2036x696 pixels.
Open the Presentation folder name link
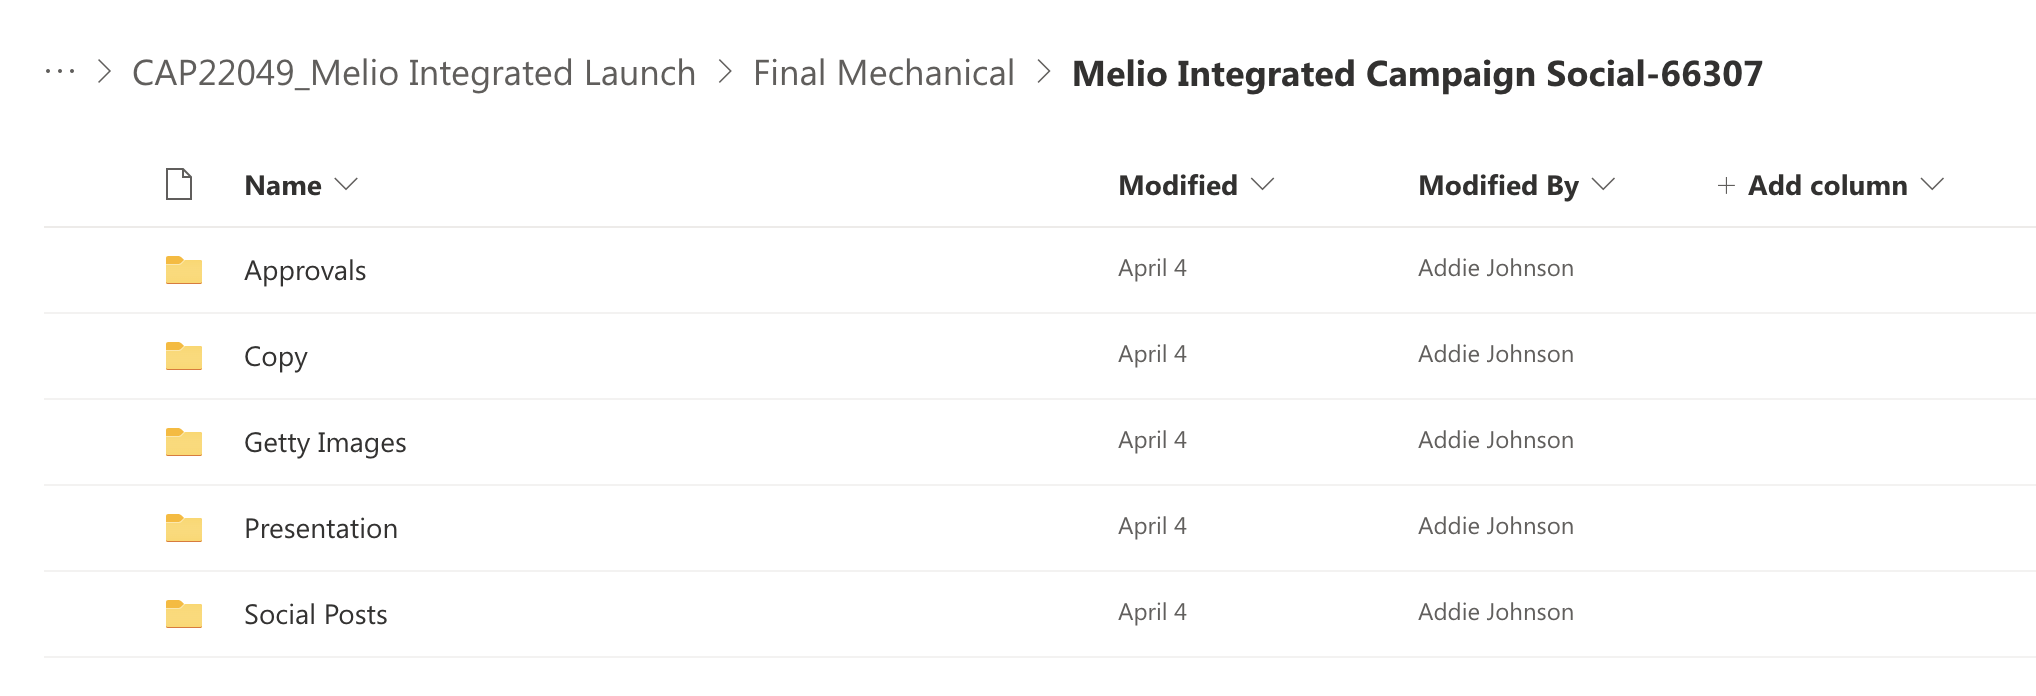pos(320,529)
